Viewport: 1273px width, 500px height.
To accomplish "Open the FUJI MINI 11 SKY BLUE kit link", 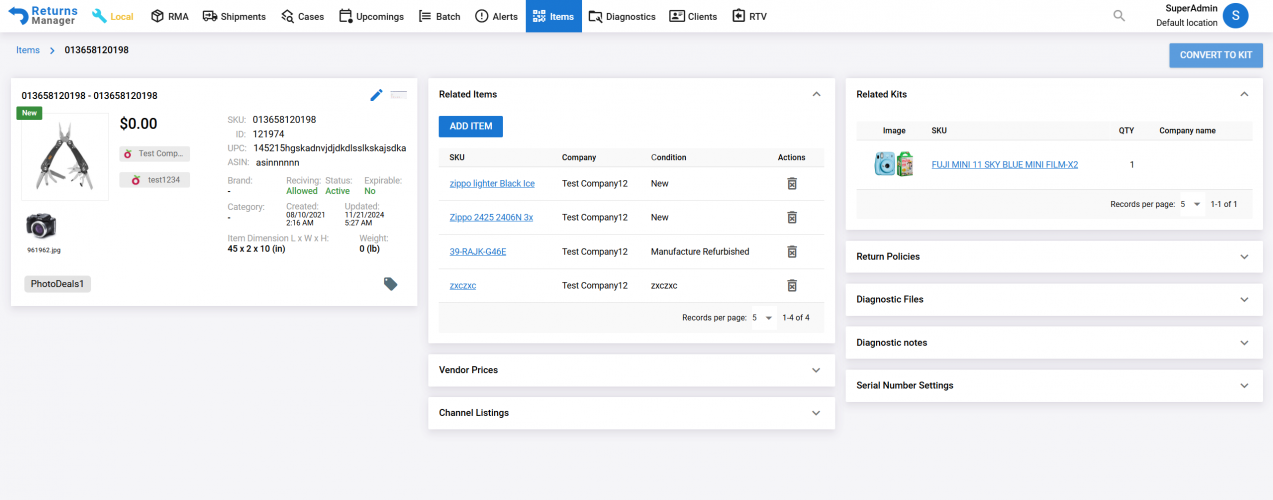I will (1004, 165).
